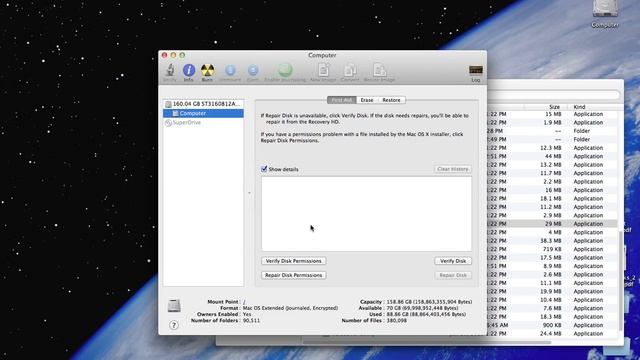Click Verify Disk Permissions button
Screen dimensions: 640x360
pos(293,261)
